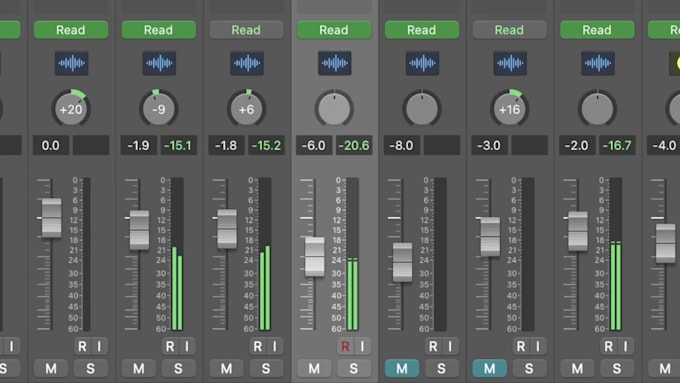
Task: Click the pan knob showing +6
Action: coord(246,108)
